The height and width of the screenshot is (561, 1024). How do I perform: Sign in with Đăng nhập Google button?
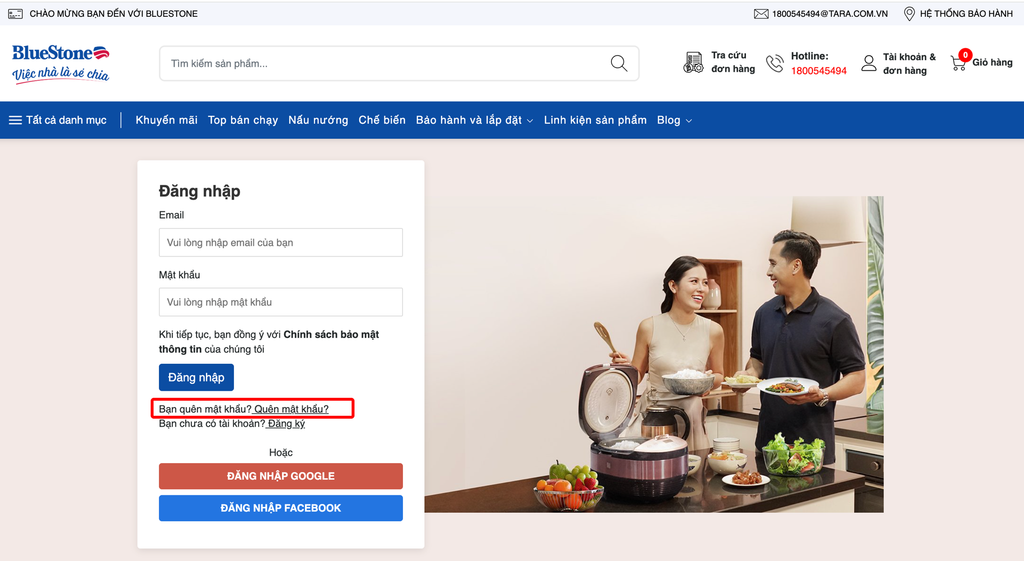pos(280,476)
